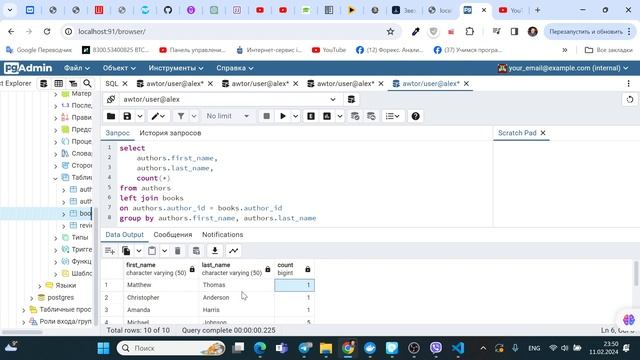Open the macros list menu
The width and height of the screenshot is (640, 360).
click(x=392, y=116)
